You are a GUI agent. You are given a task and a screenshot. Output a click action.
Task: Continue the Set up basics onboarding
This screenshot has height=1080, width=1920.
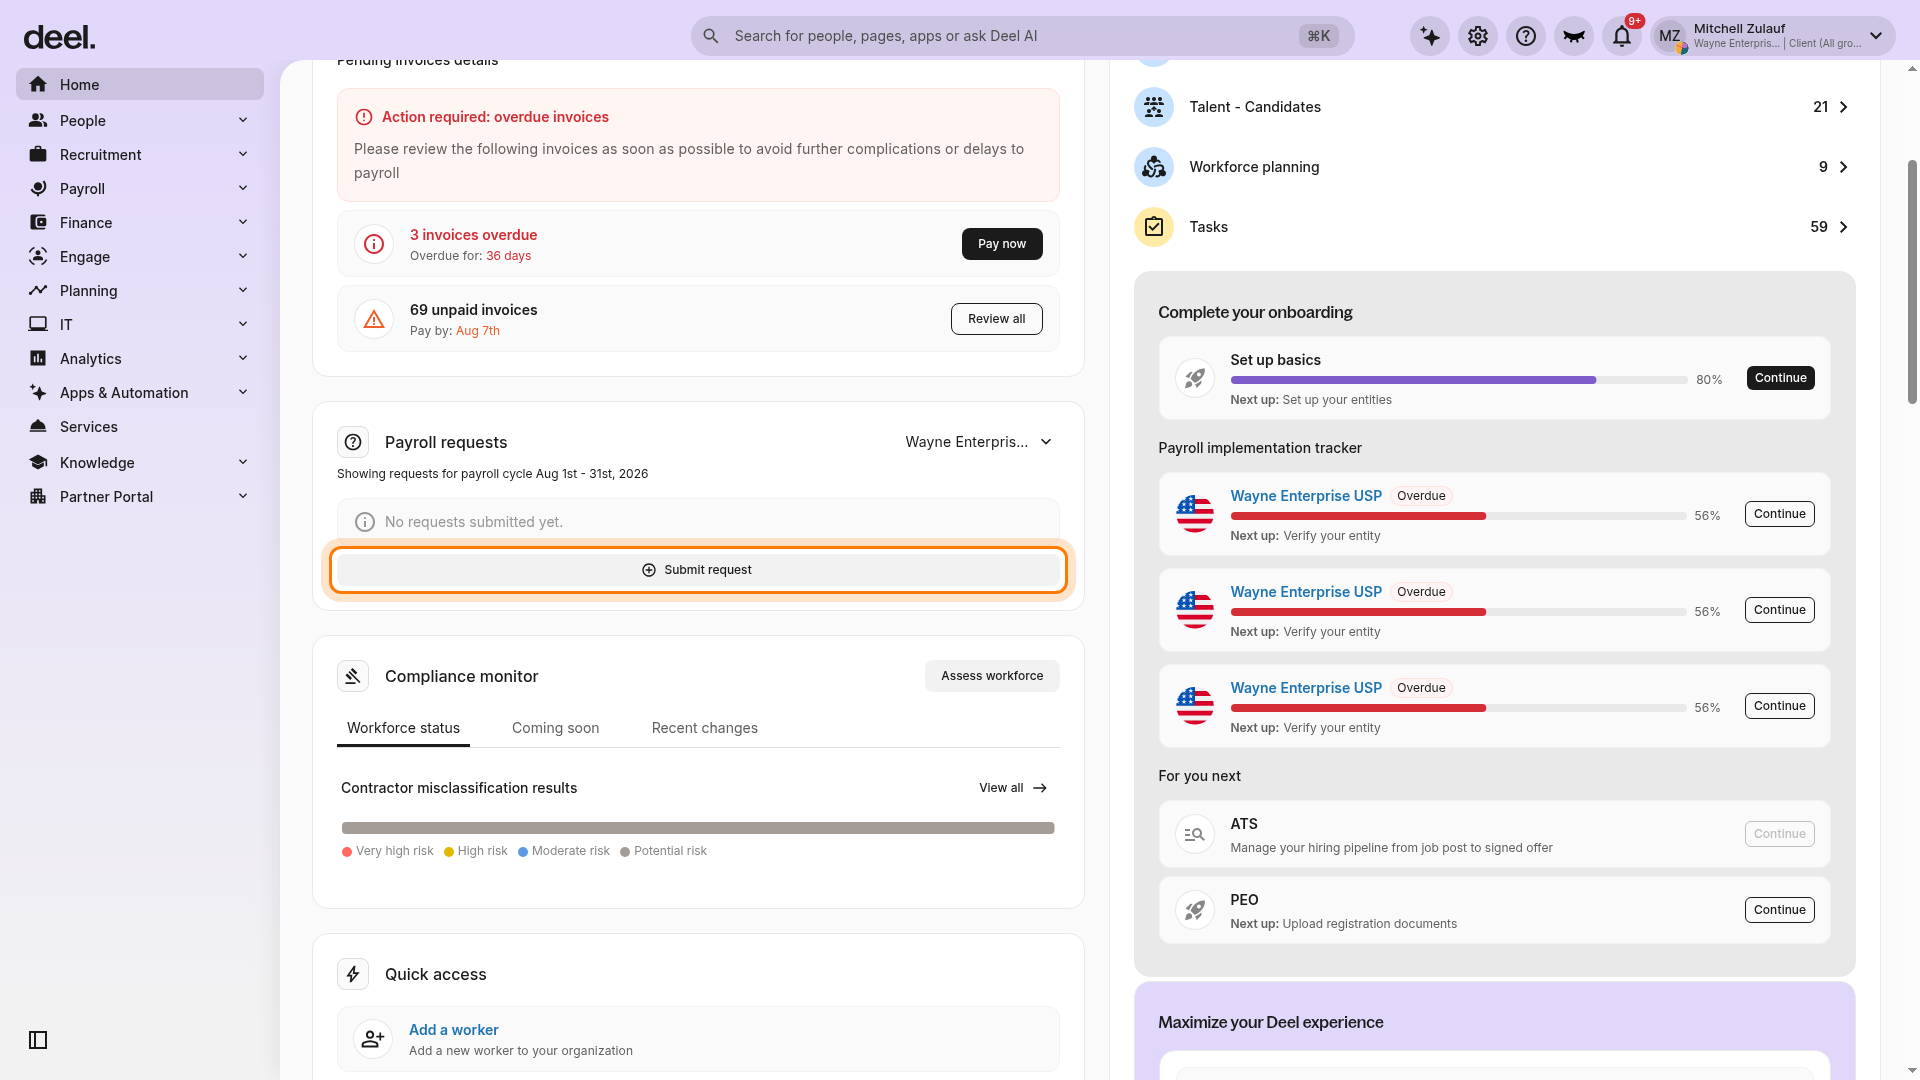click(1780, 378)
